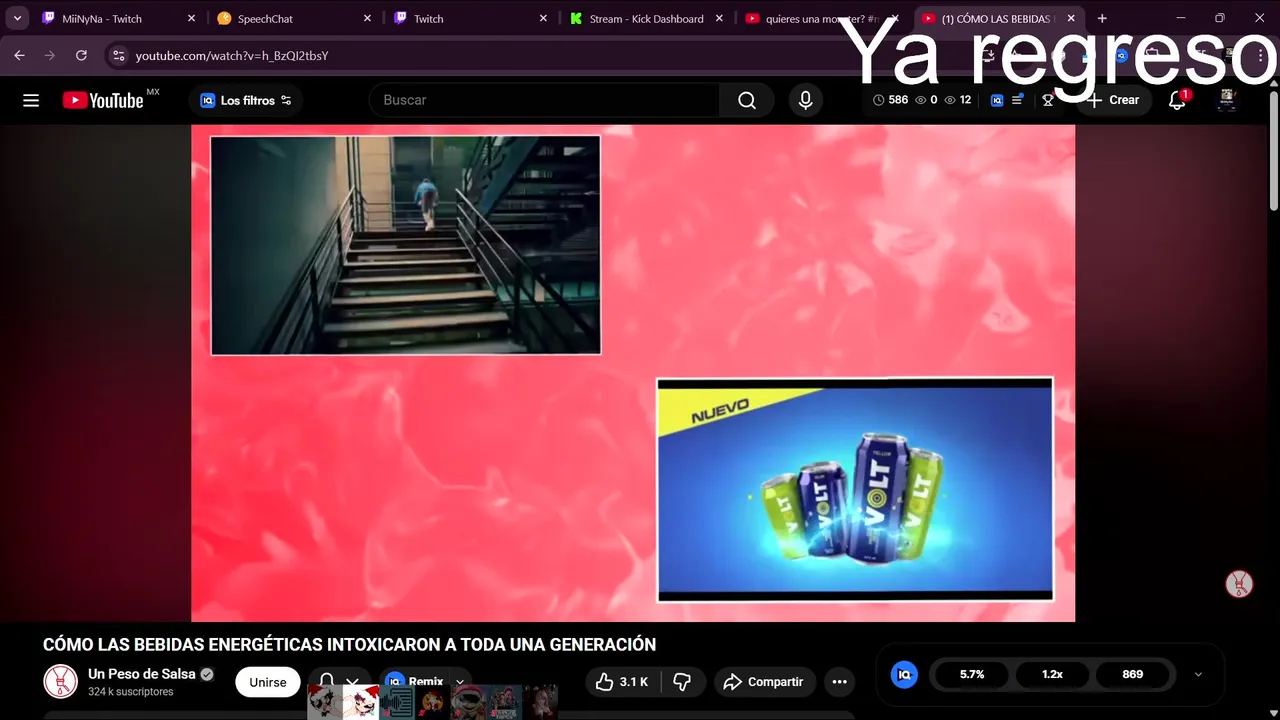The image size is (1280, 720).
Task: Open a new browser tab
Action: (1102, 18)
